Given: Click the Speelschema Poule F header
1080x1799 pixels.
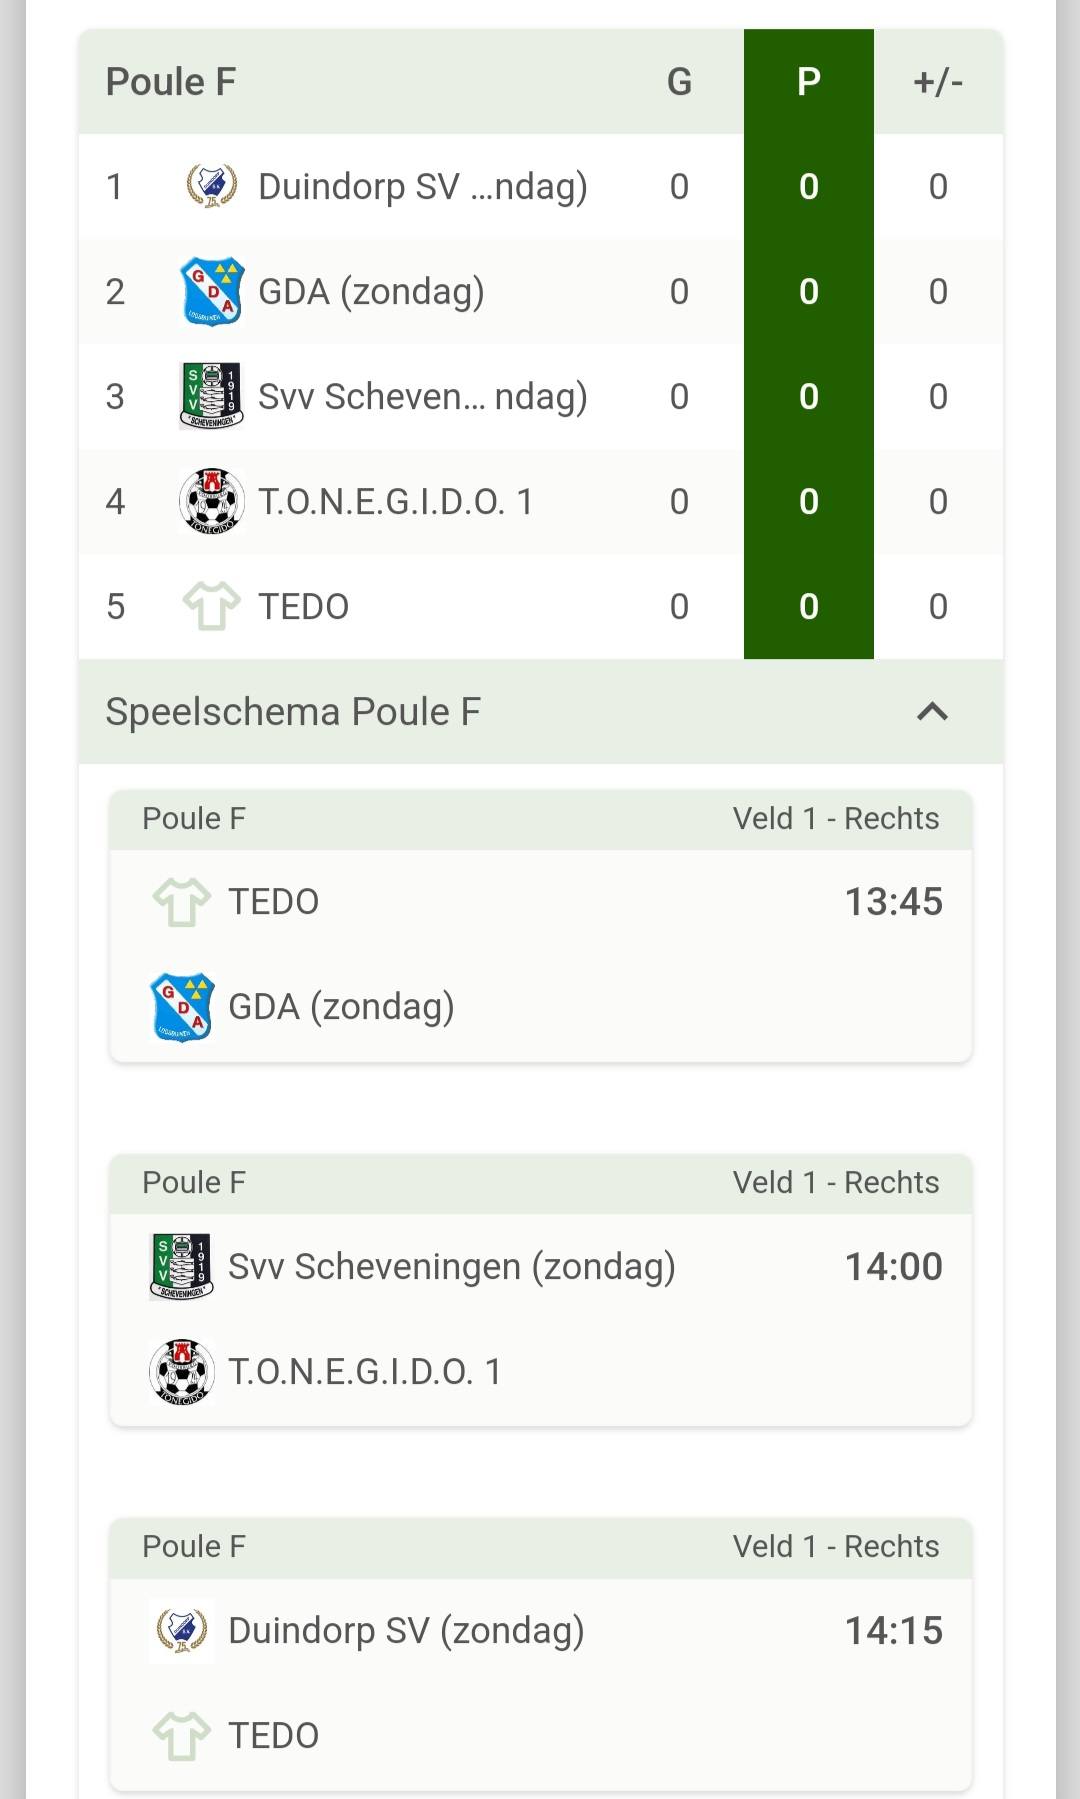Looking at the screenshot, I should pyautogui.click(x=293, y=712).
